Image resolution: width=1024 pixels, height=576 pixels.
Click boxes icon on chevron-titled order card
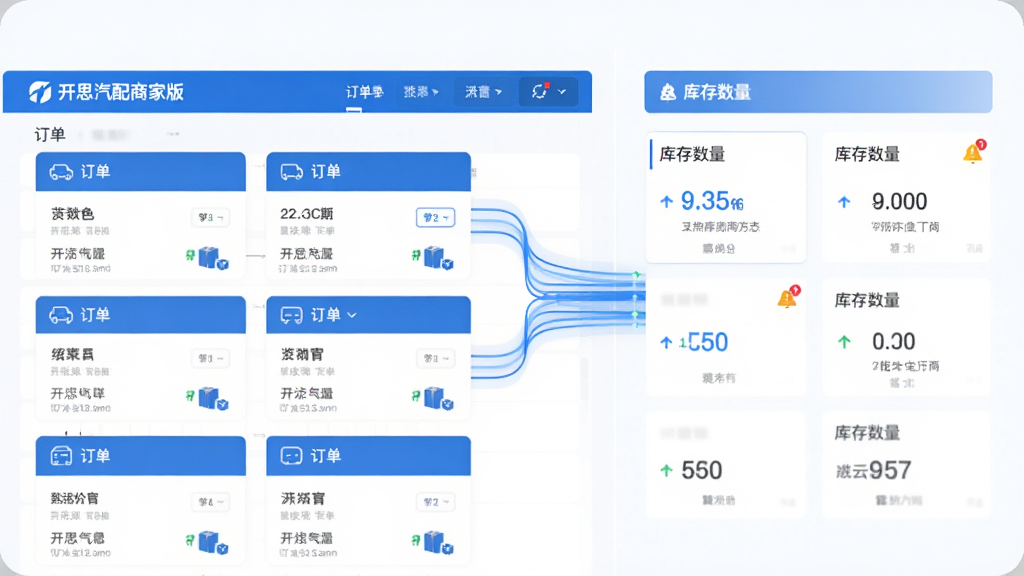(x=438, y=398)
